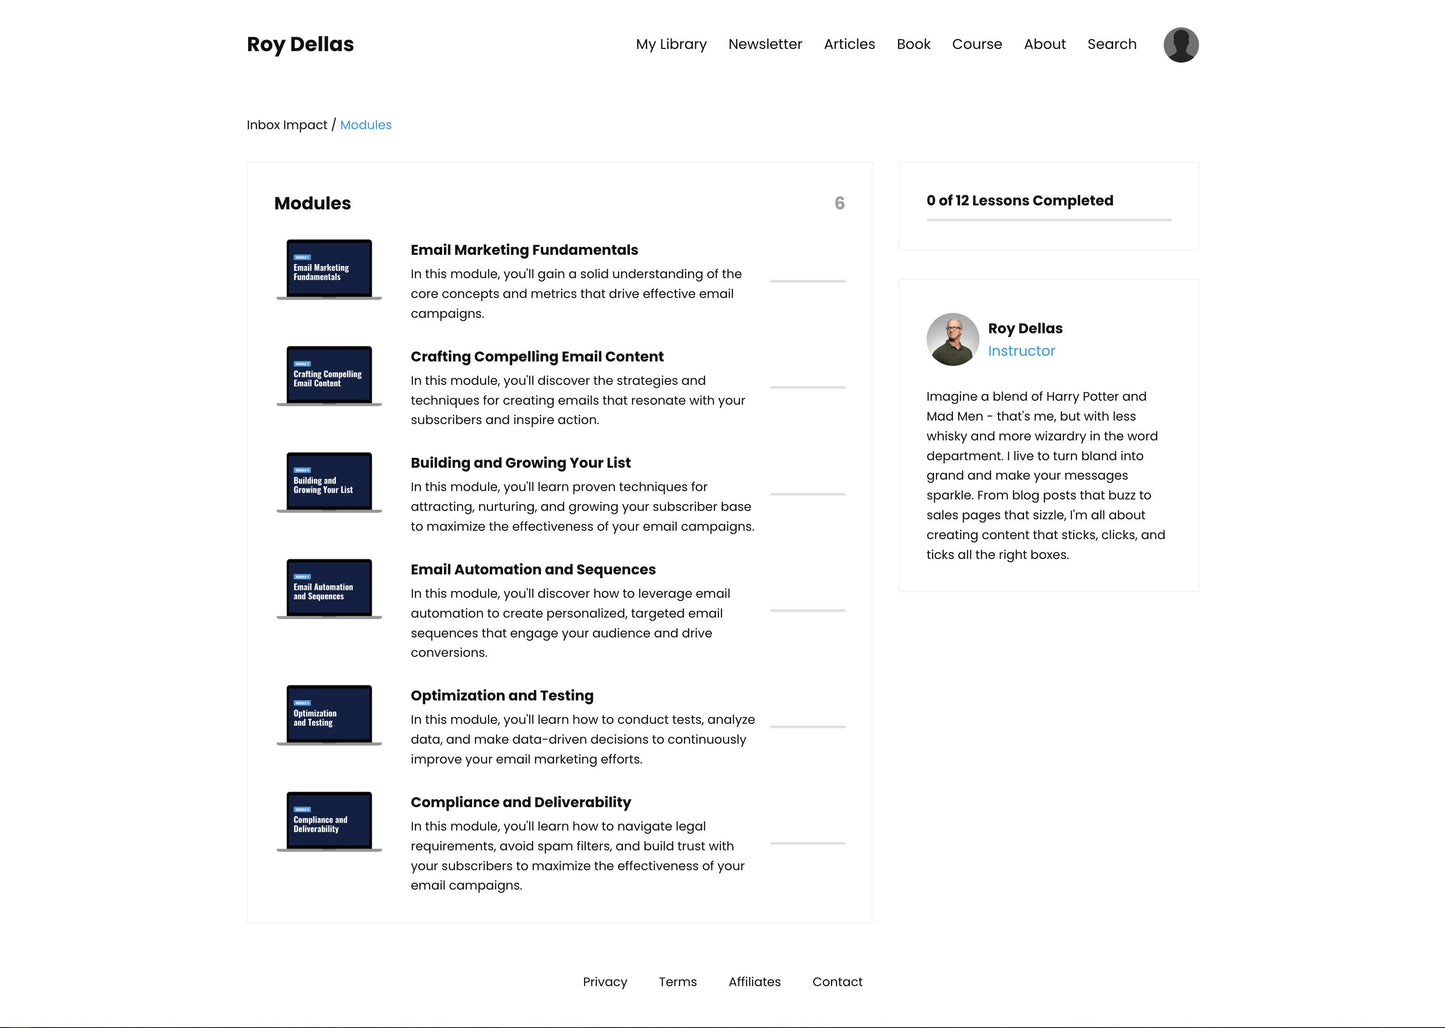The width and height of the screenshot is (1445, 1028).
Task: Click the Roy Dellas site logo
Action: coord(300,44)
